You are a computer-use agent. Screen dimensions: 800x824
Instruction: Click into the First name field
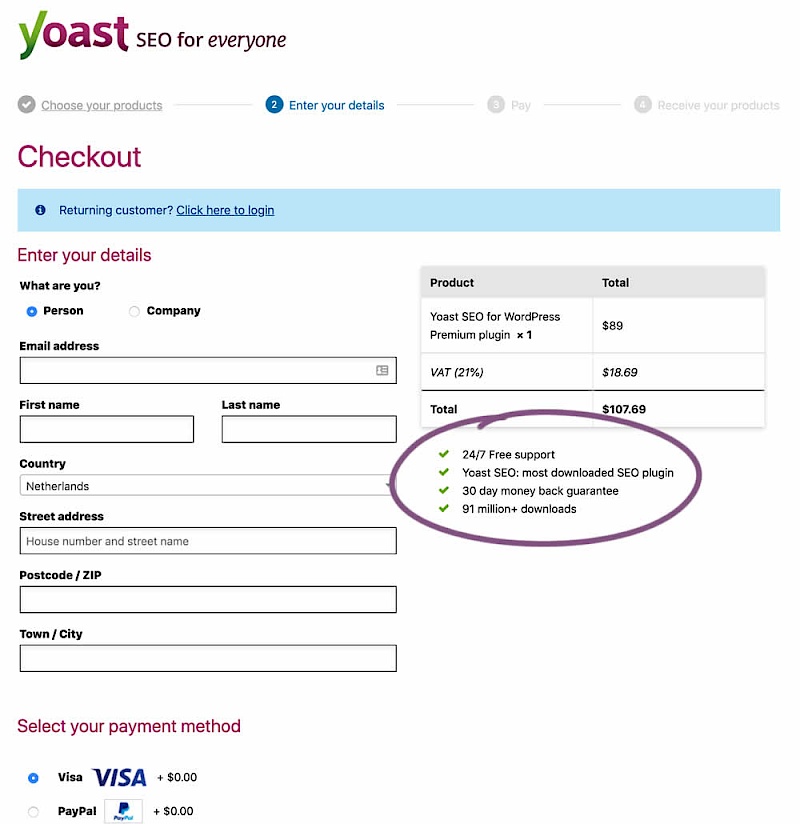(x=106, y=429)
